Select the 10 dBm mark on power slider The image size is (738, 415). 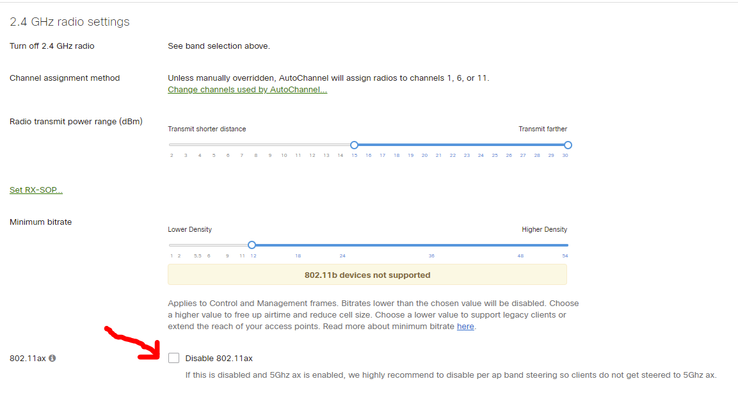point(284,155)
